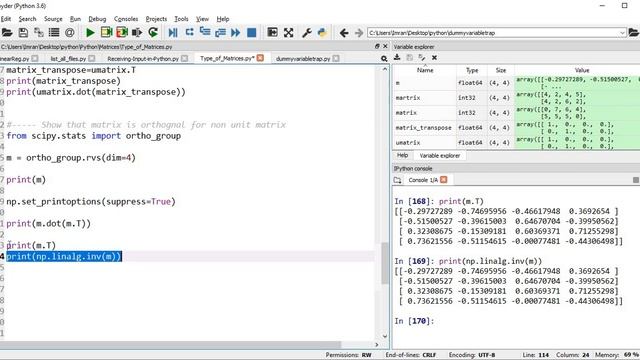Viewport: 640px width, 360px height.
Task: Click IPython console options icon
Action: coord(636,180)
